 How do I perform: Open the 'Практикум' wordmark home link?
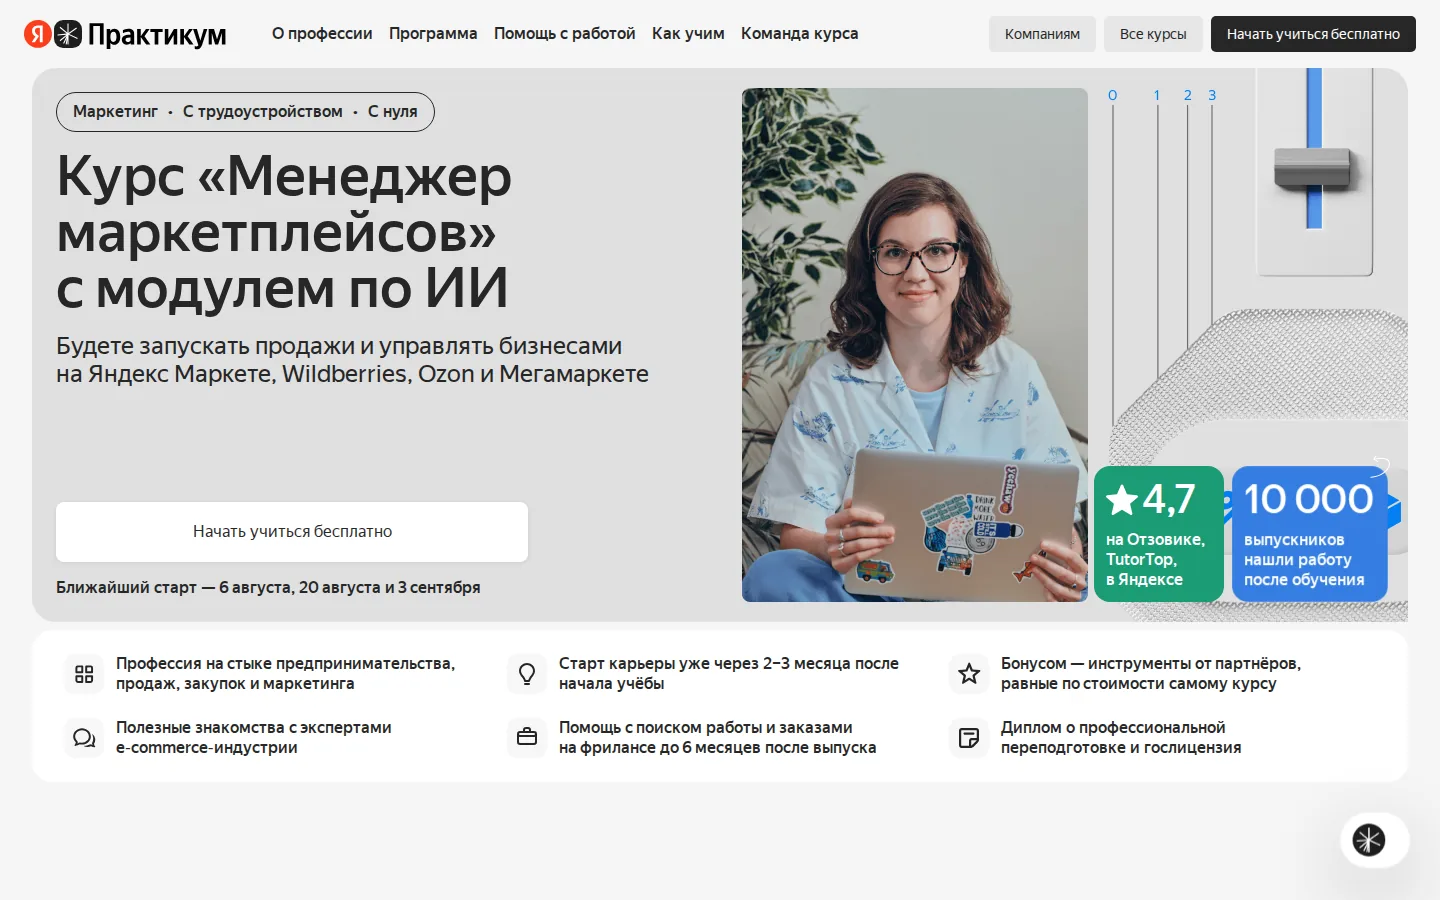coord(157,35)
